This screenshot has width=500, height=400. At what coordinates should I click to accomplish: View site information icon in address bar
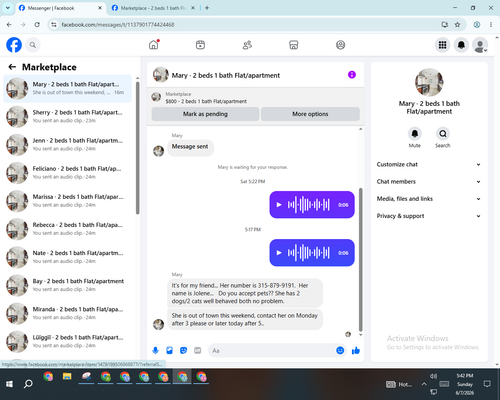click(54, 25)
